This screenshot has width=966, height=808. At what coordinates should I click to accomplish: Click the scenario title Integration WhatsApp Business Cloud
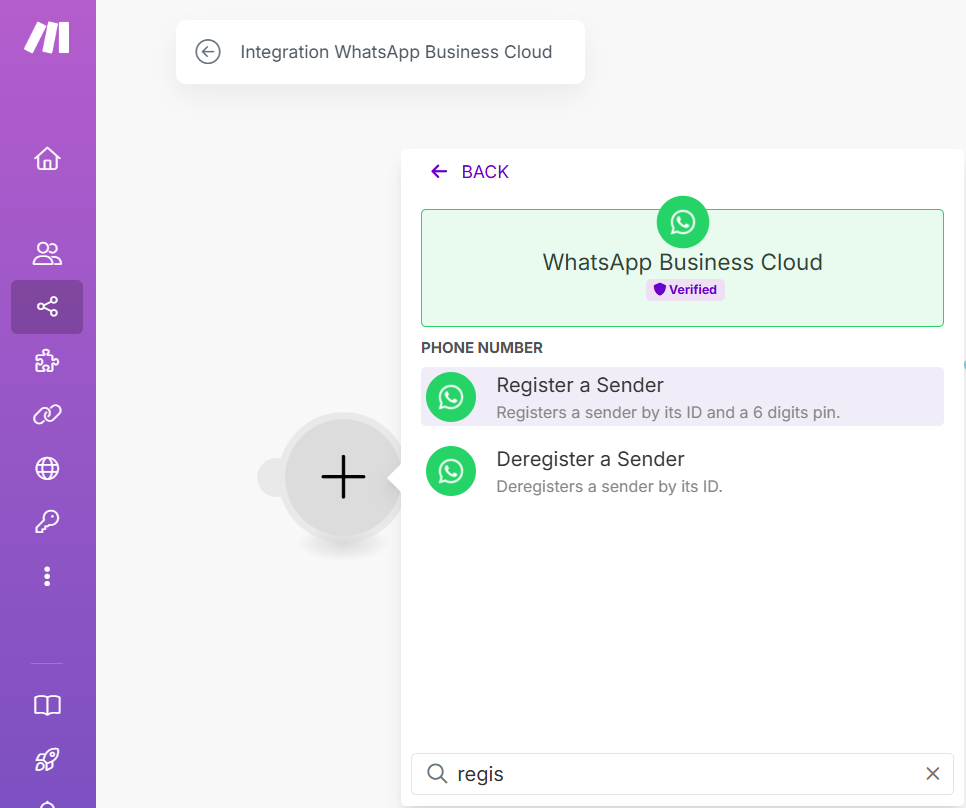coord(396,52)
